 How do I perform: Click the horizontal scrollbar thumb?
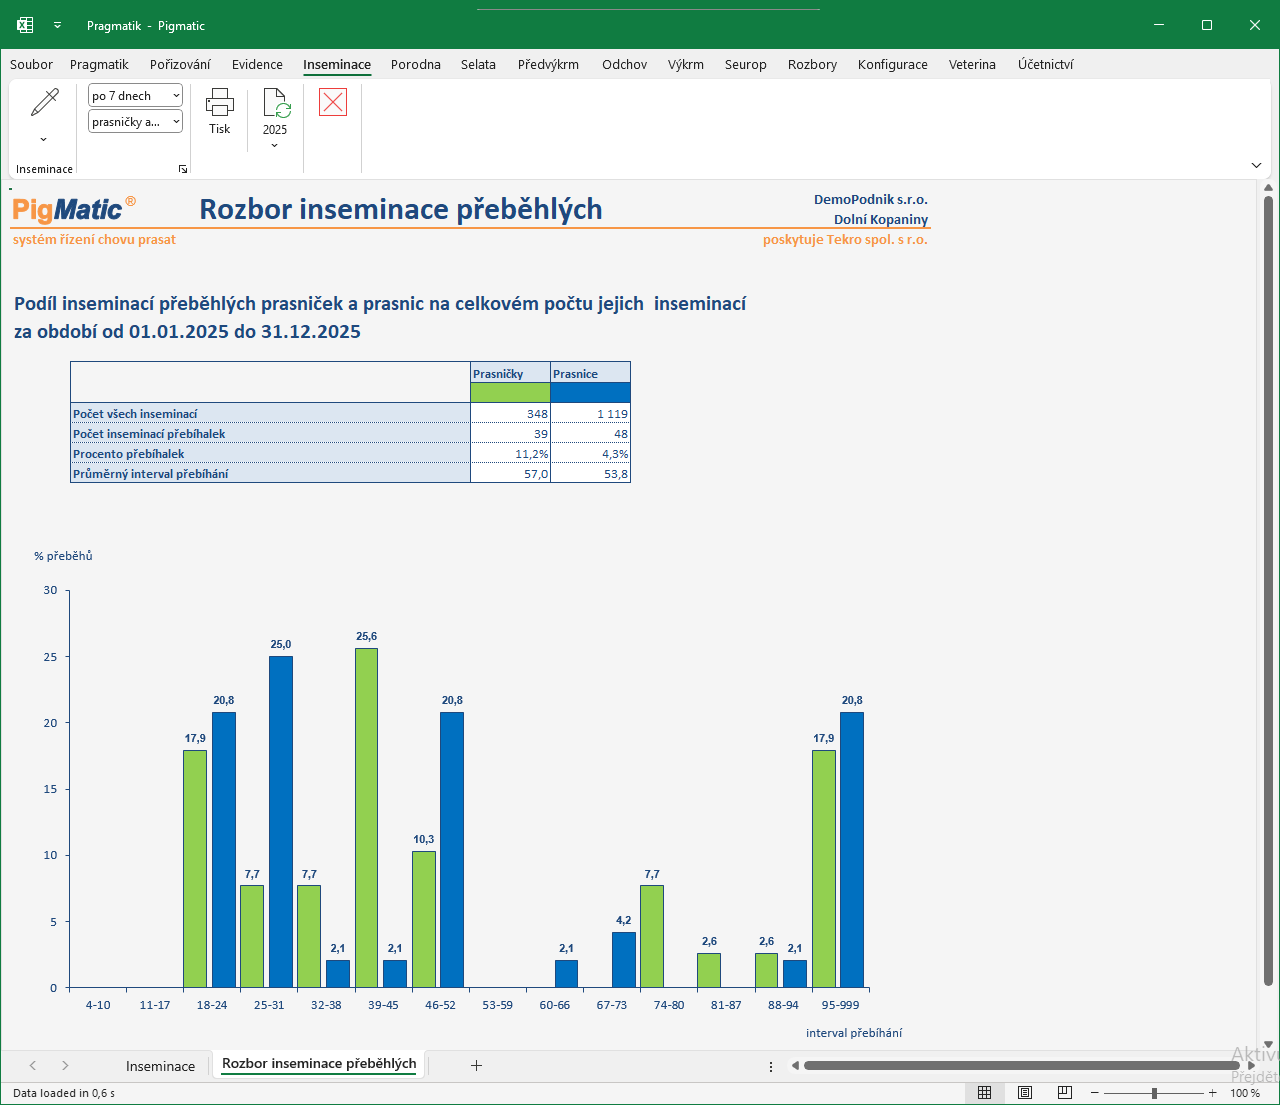(x=1022, y=1066)
